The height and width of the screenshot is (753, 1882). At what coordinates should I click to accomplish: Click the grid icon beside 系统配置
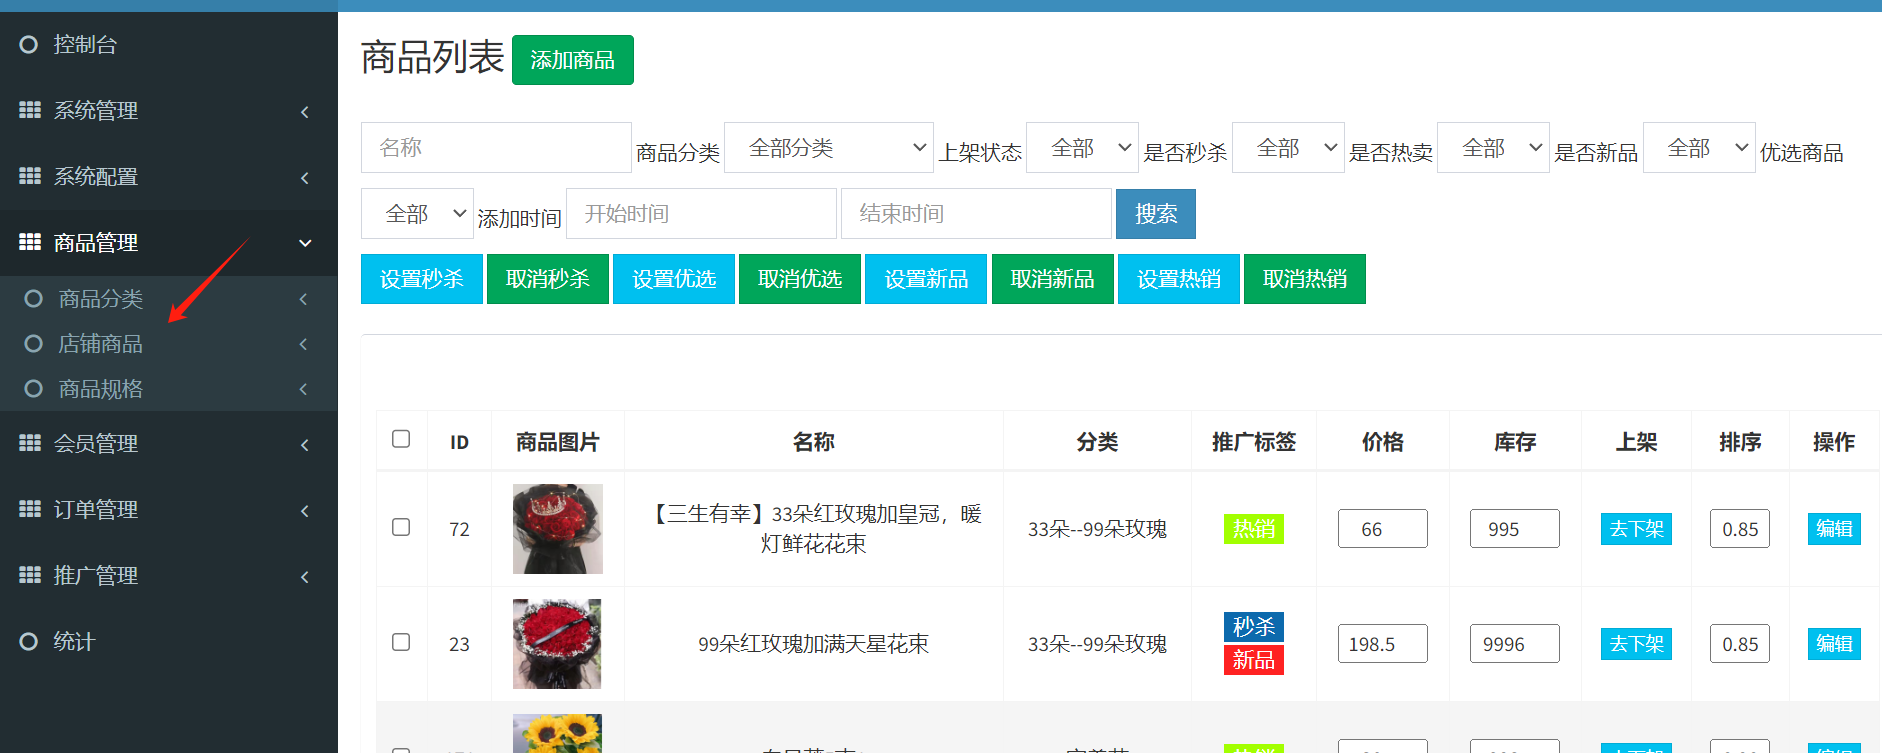30,176
